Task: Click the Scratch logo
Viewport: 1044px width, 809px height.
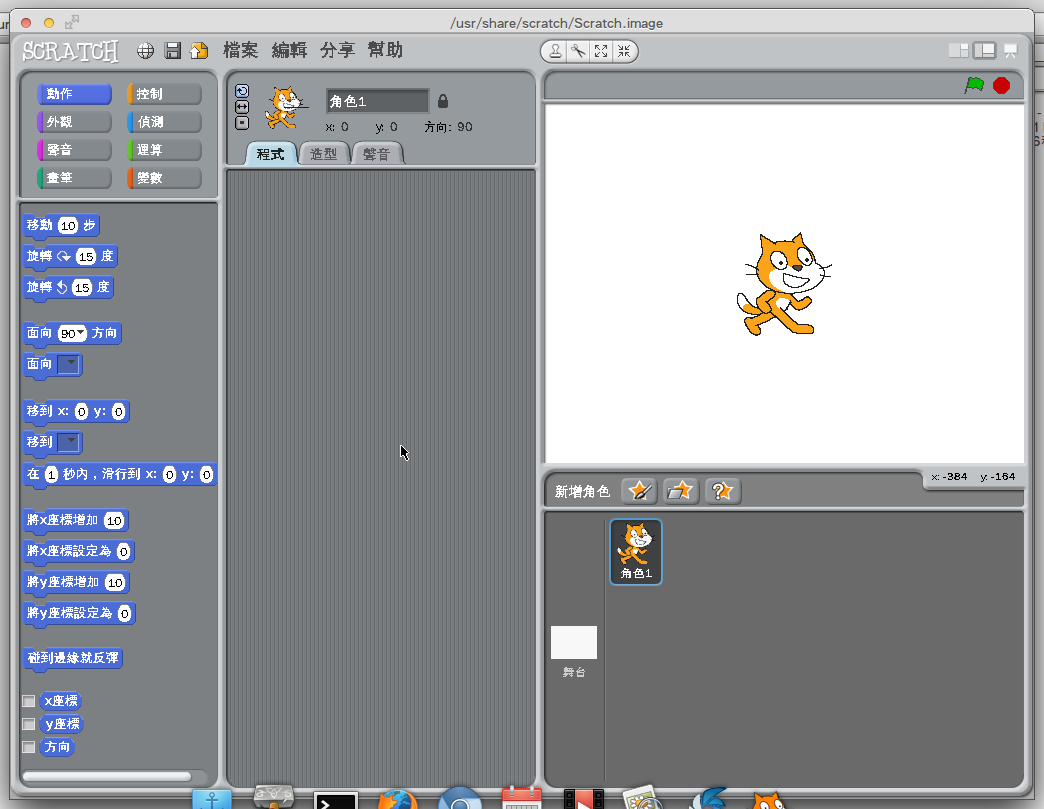Action: tap(70, 51)
